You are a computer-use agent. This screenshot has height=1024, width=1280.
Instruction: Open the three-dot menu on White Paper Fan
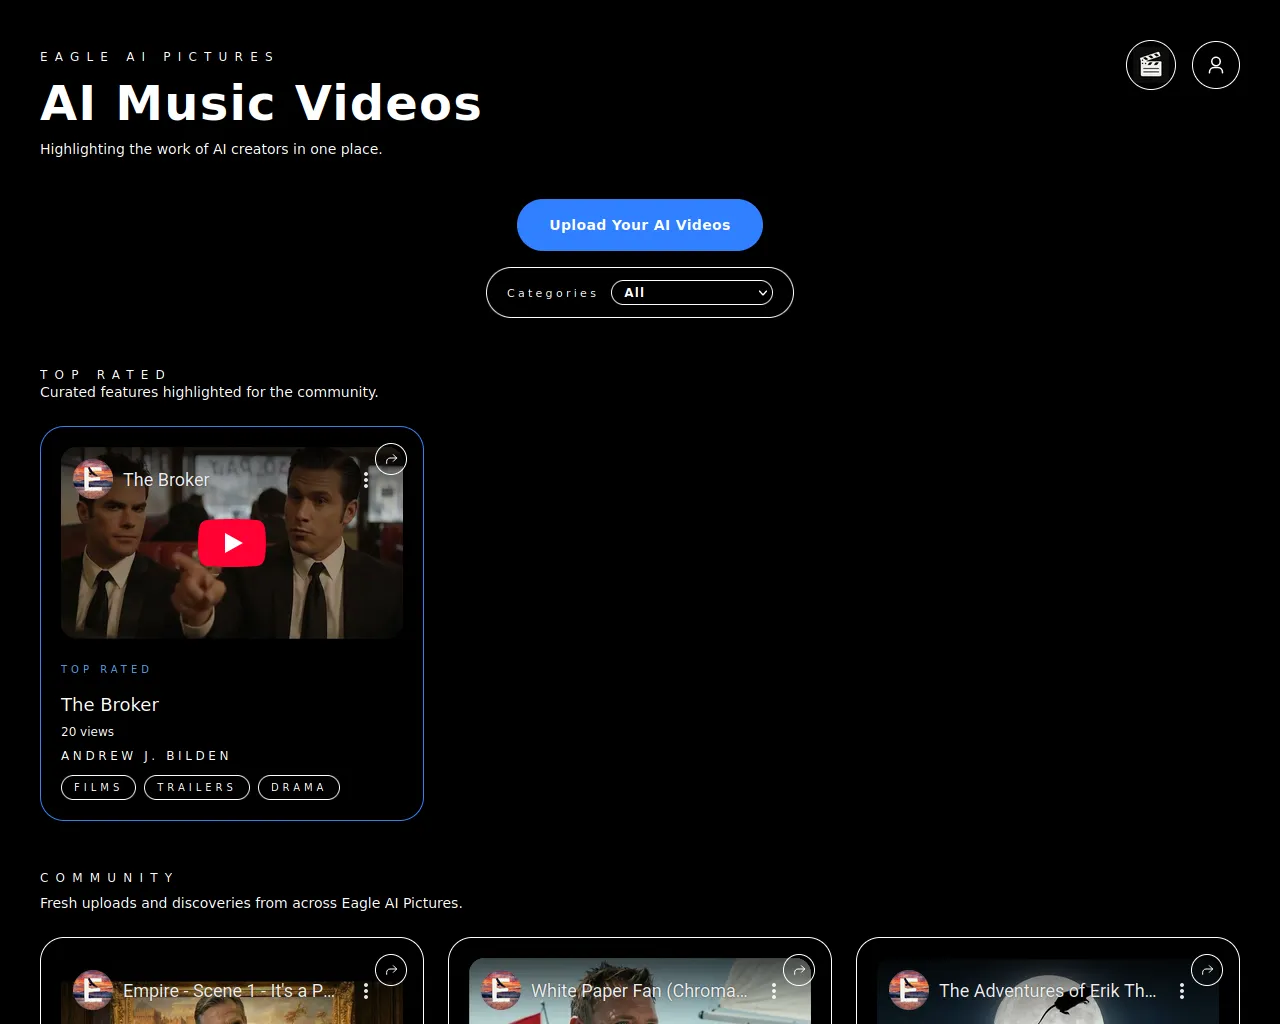[774, 990]
